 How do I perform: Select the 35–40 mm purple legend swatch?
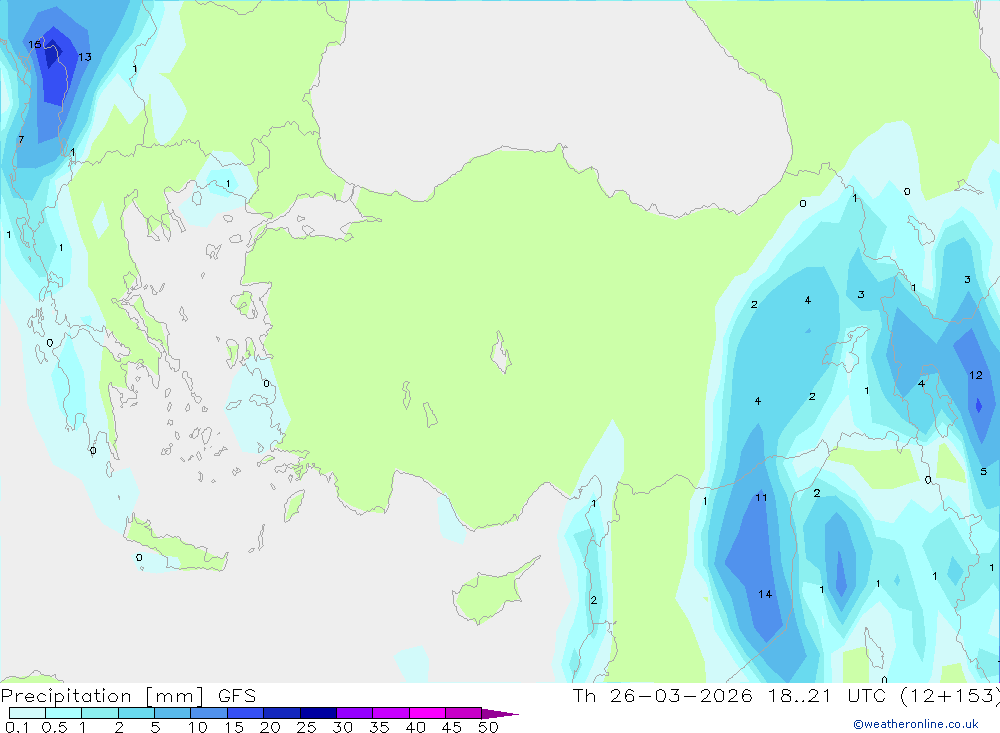pos(391,713)
